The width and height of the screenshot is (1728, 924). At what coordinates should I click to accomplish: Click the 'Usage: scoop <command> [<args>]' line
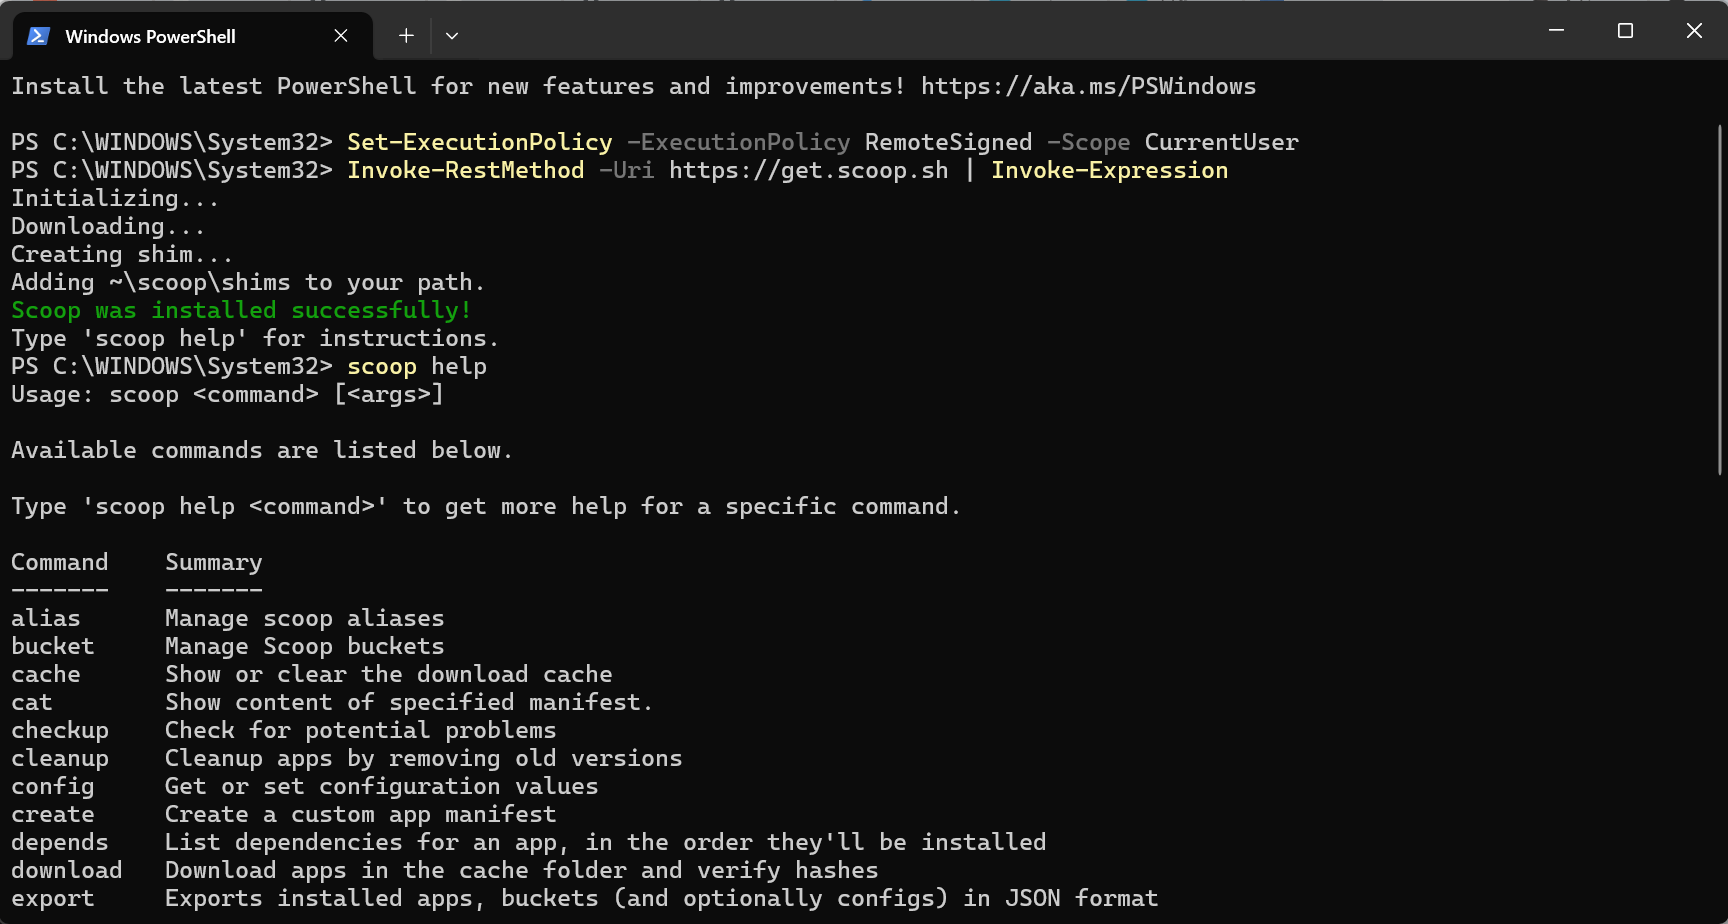[227, 394]
